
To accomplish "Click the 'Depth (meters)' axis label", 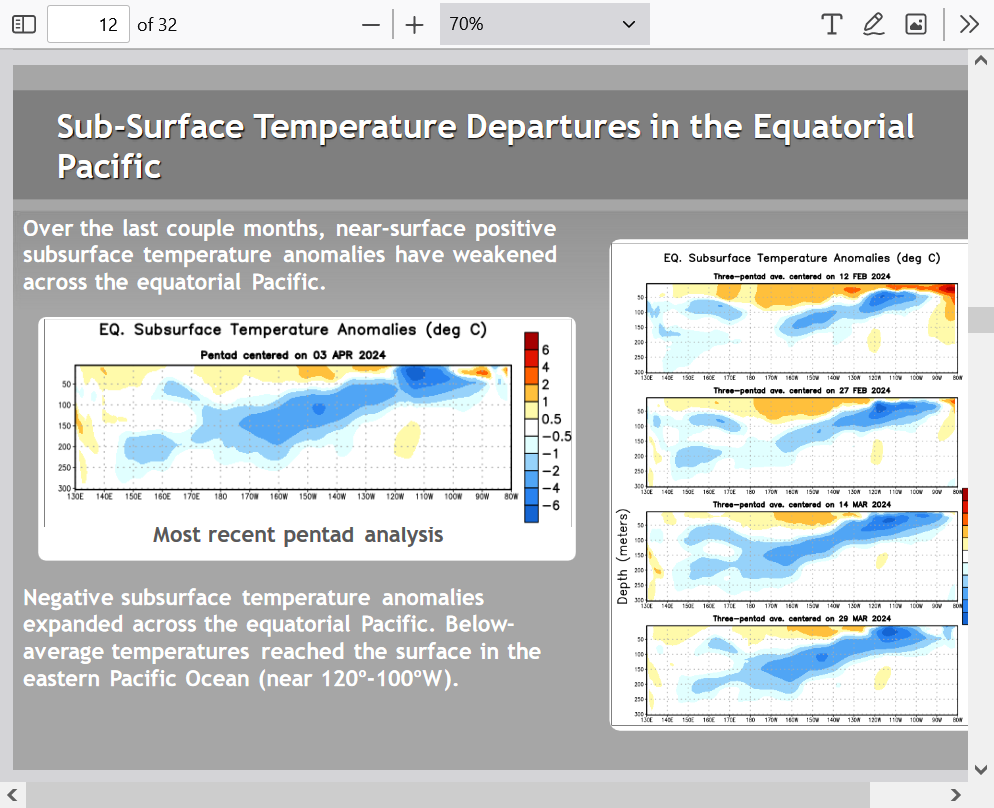I will pyautogui.click(x=623, y=556).
